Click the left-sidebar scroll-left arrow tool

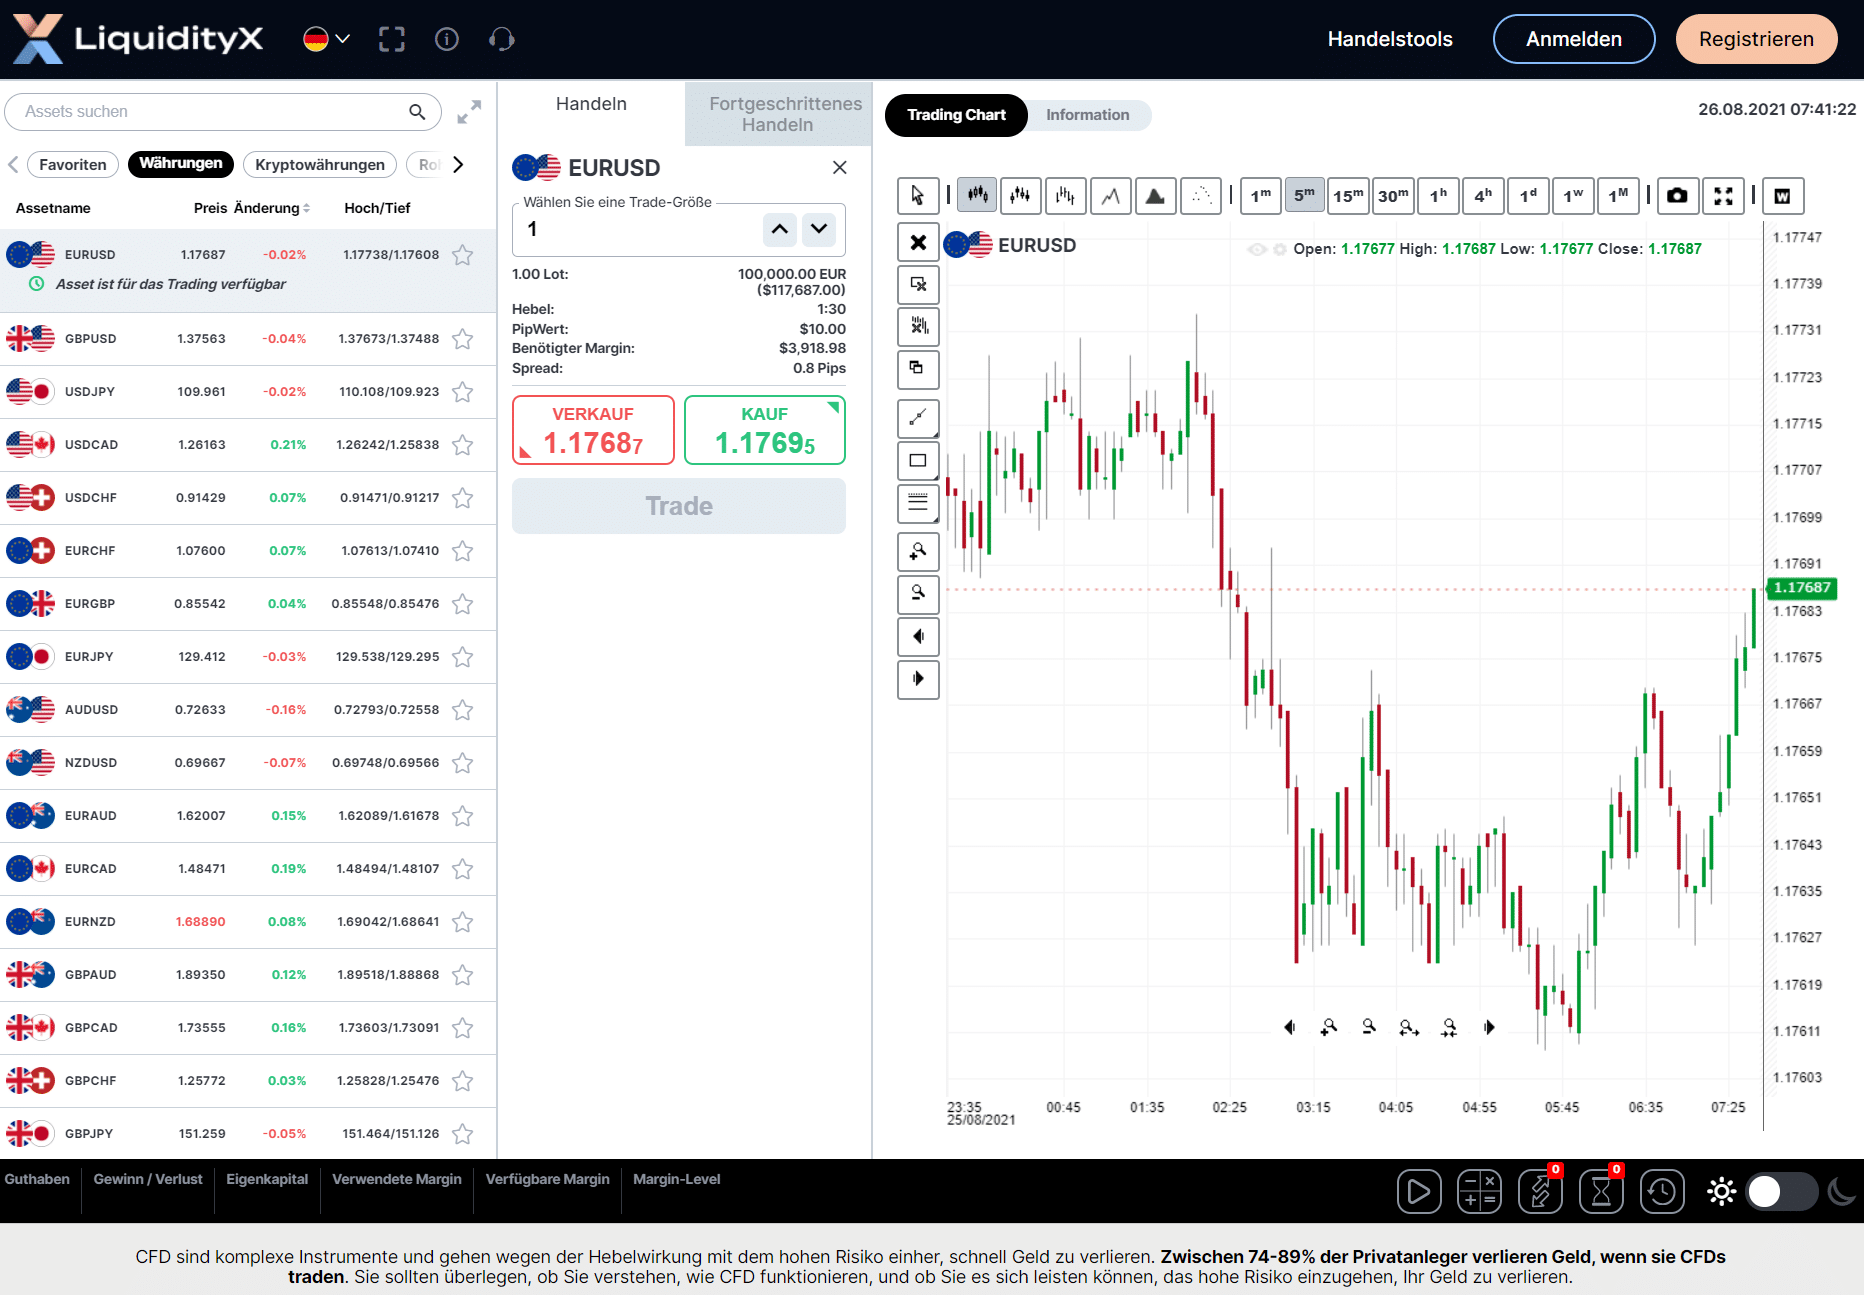tap(918, 637)
